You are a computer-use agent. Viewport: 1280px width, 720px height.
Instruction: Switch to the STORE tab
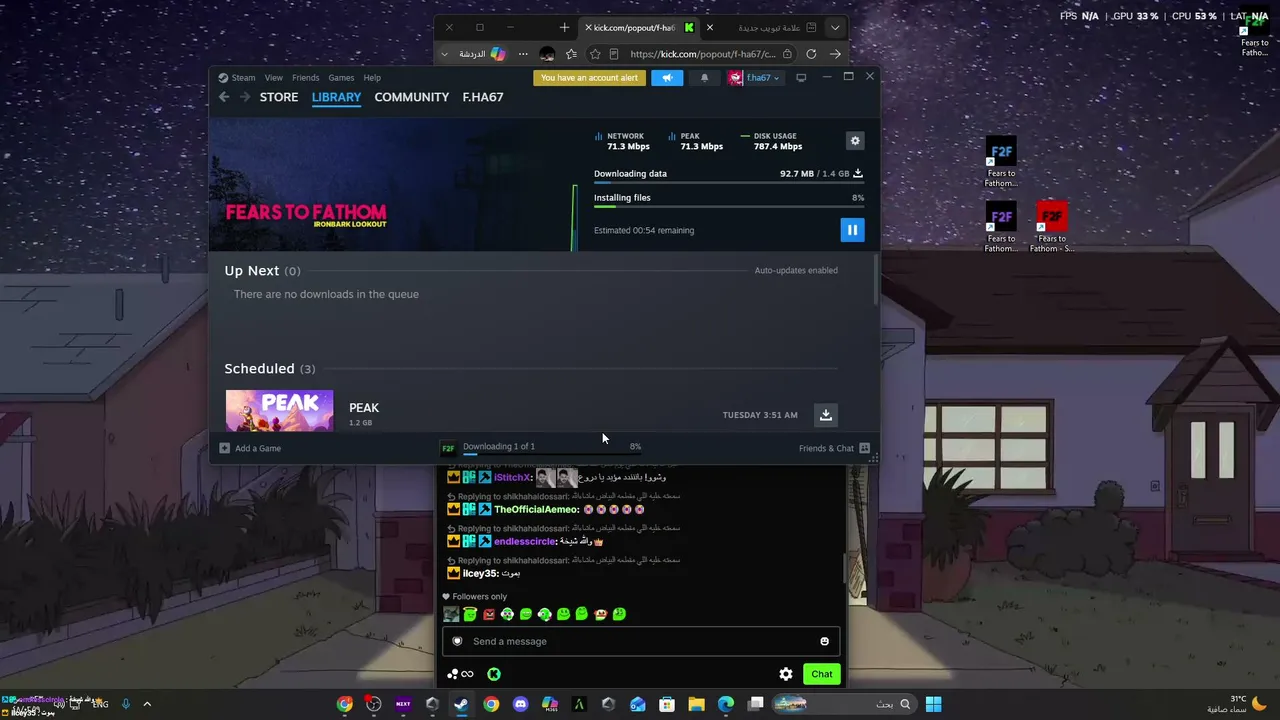[x=279, y=97]
